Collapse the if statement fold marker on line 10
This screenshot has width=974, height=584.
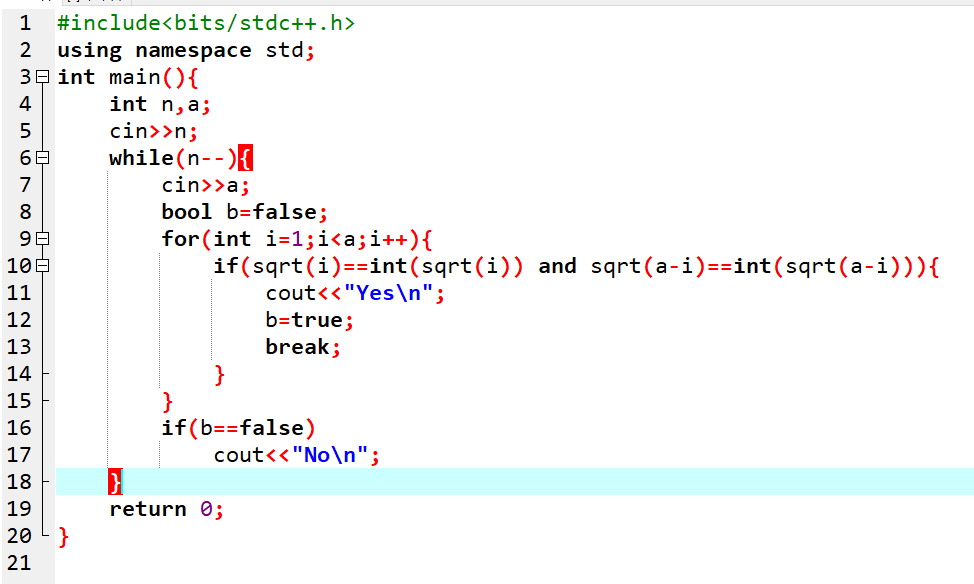coord(41,266)
